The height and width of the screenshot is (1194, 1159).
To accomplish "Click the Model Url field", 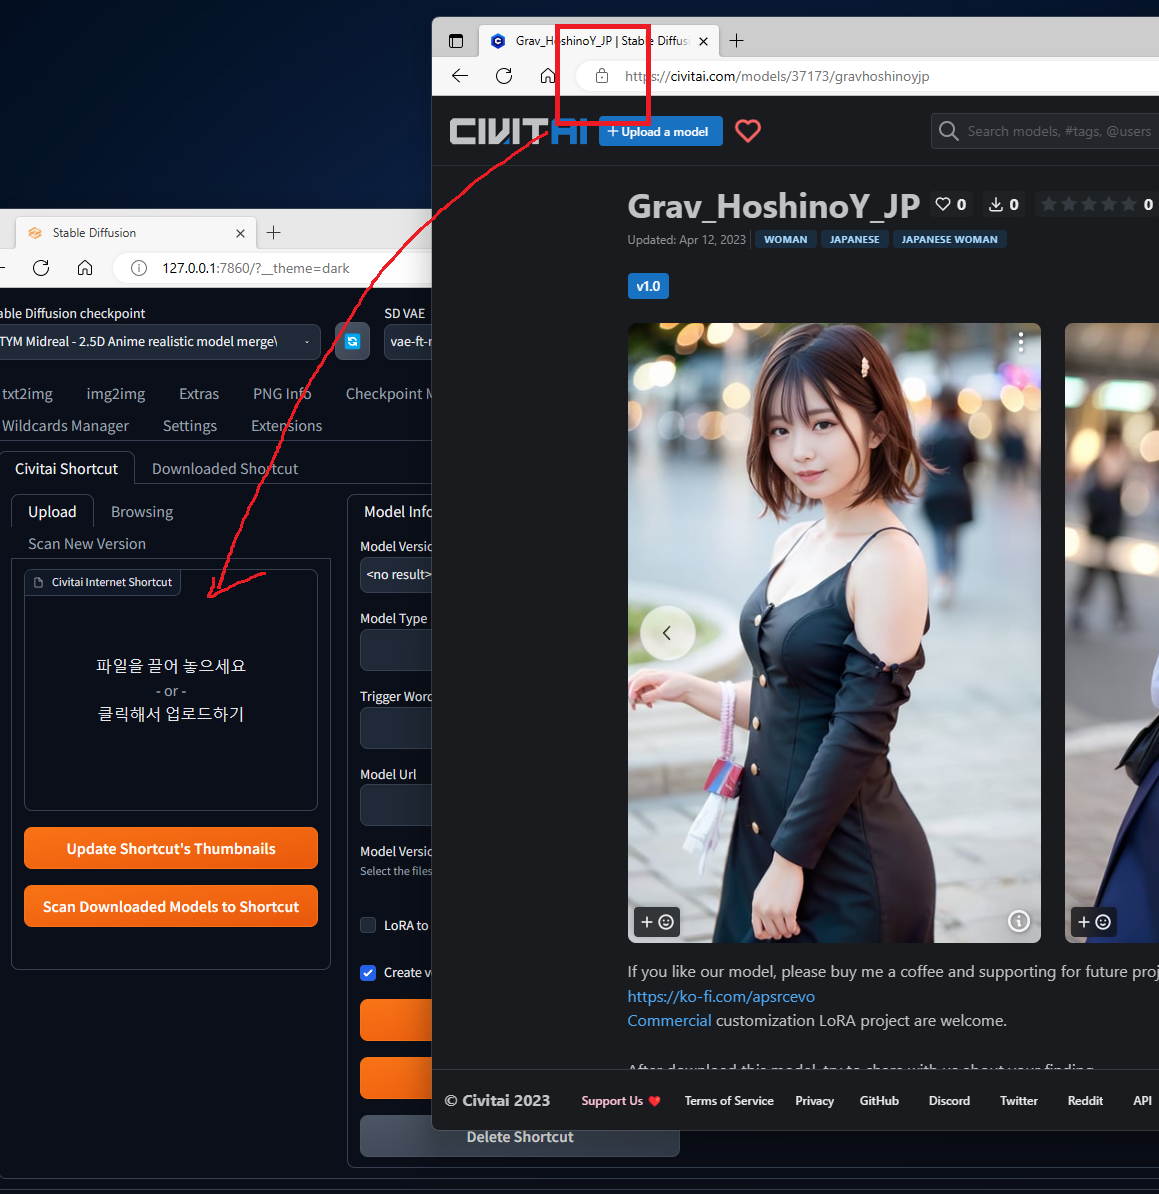I will pyautogui.click(x=396, y=806).
